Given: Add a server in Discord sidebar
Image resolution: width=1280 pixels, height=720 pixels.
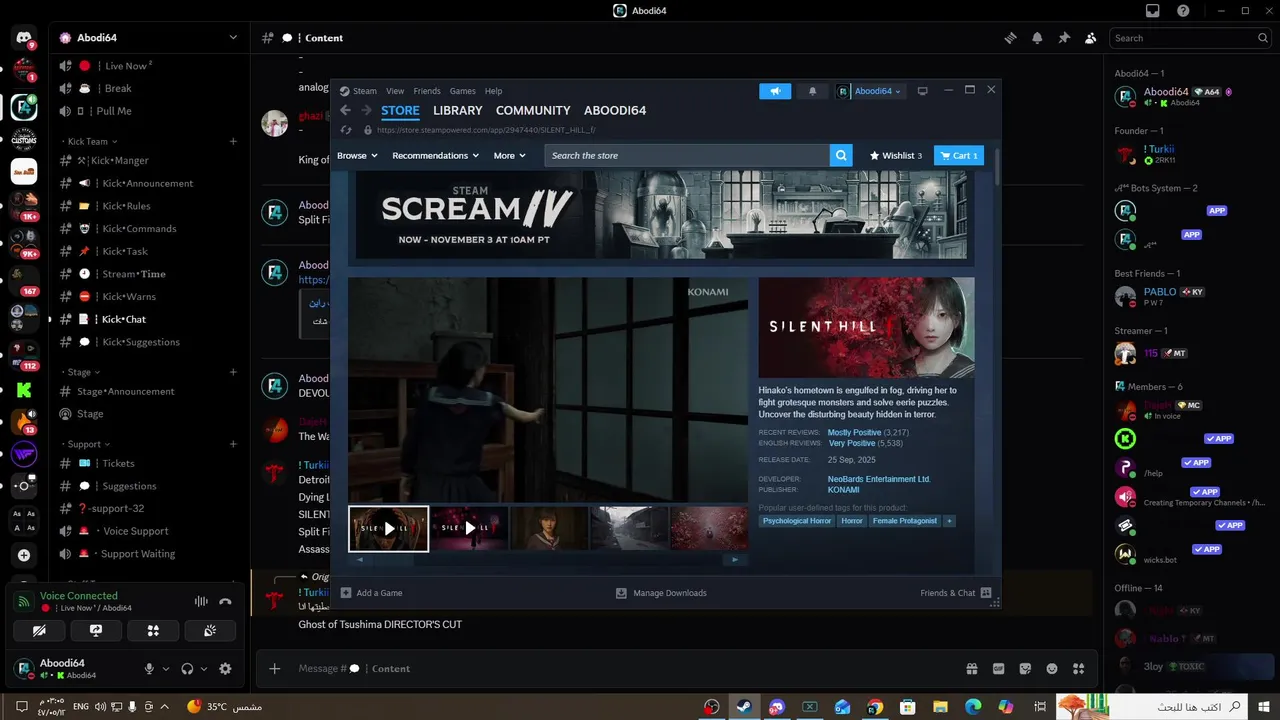Looking at the screenshot, I should tap(24, 555).
